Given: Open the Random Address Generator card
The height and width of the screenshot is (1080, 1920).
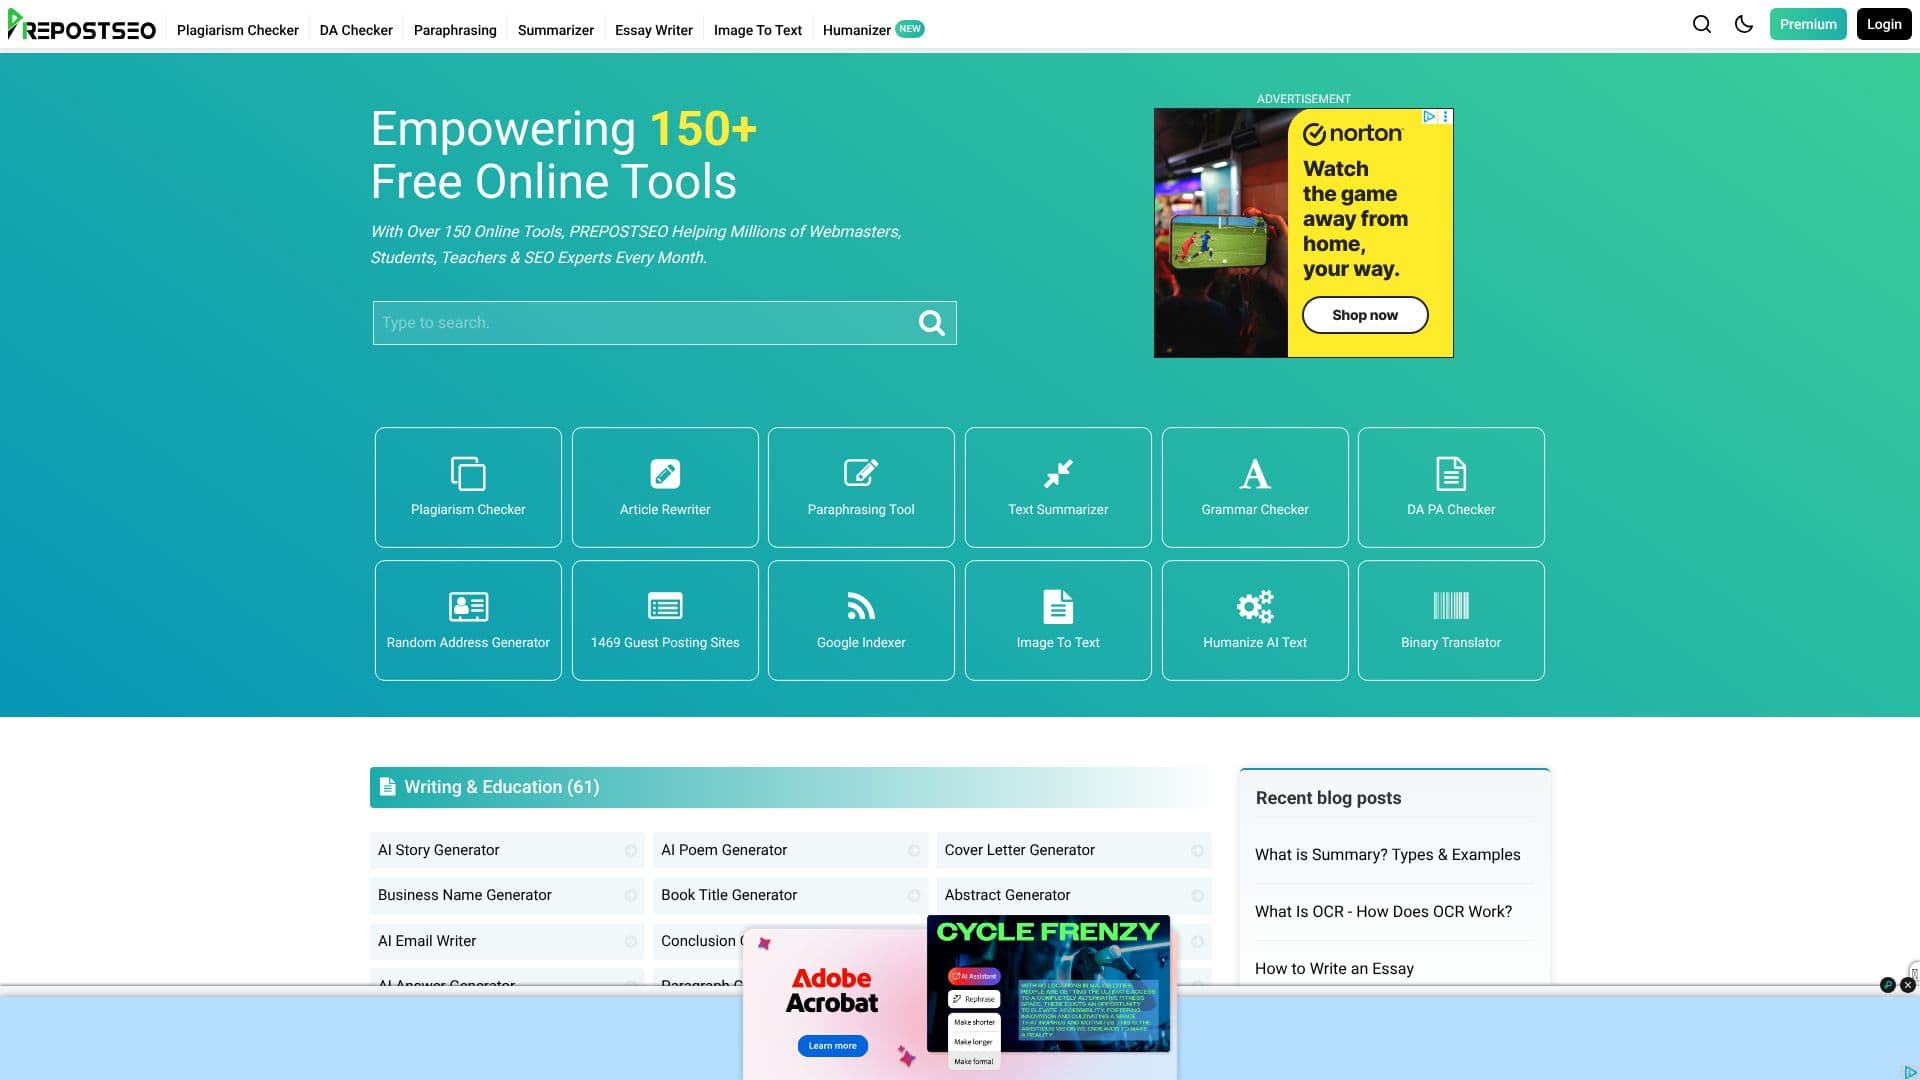Looking at the screenshot, I should click(468, 620).
